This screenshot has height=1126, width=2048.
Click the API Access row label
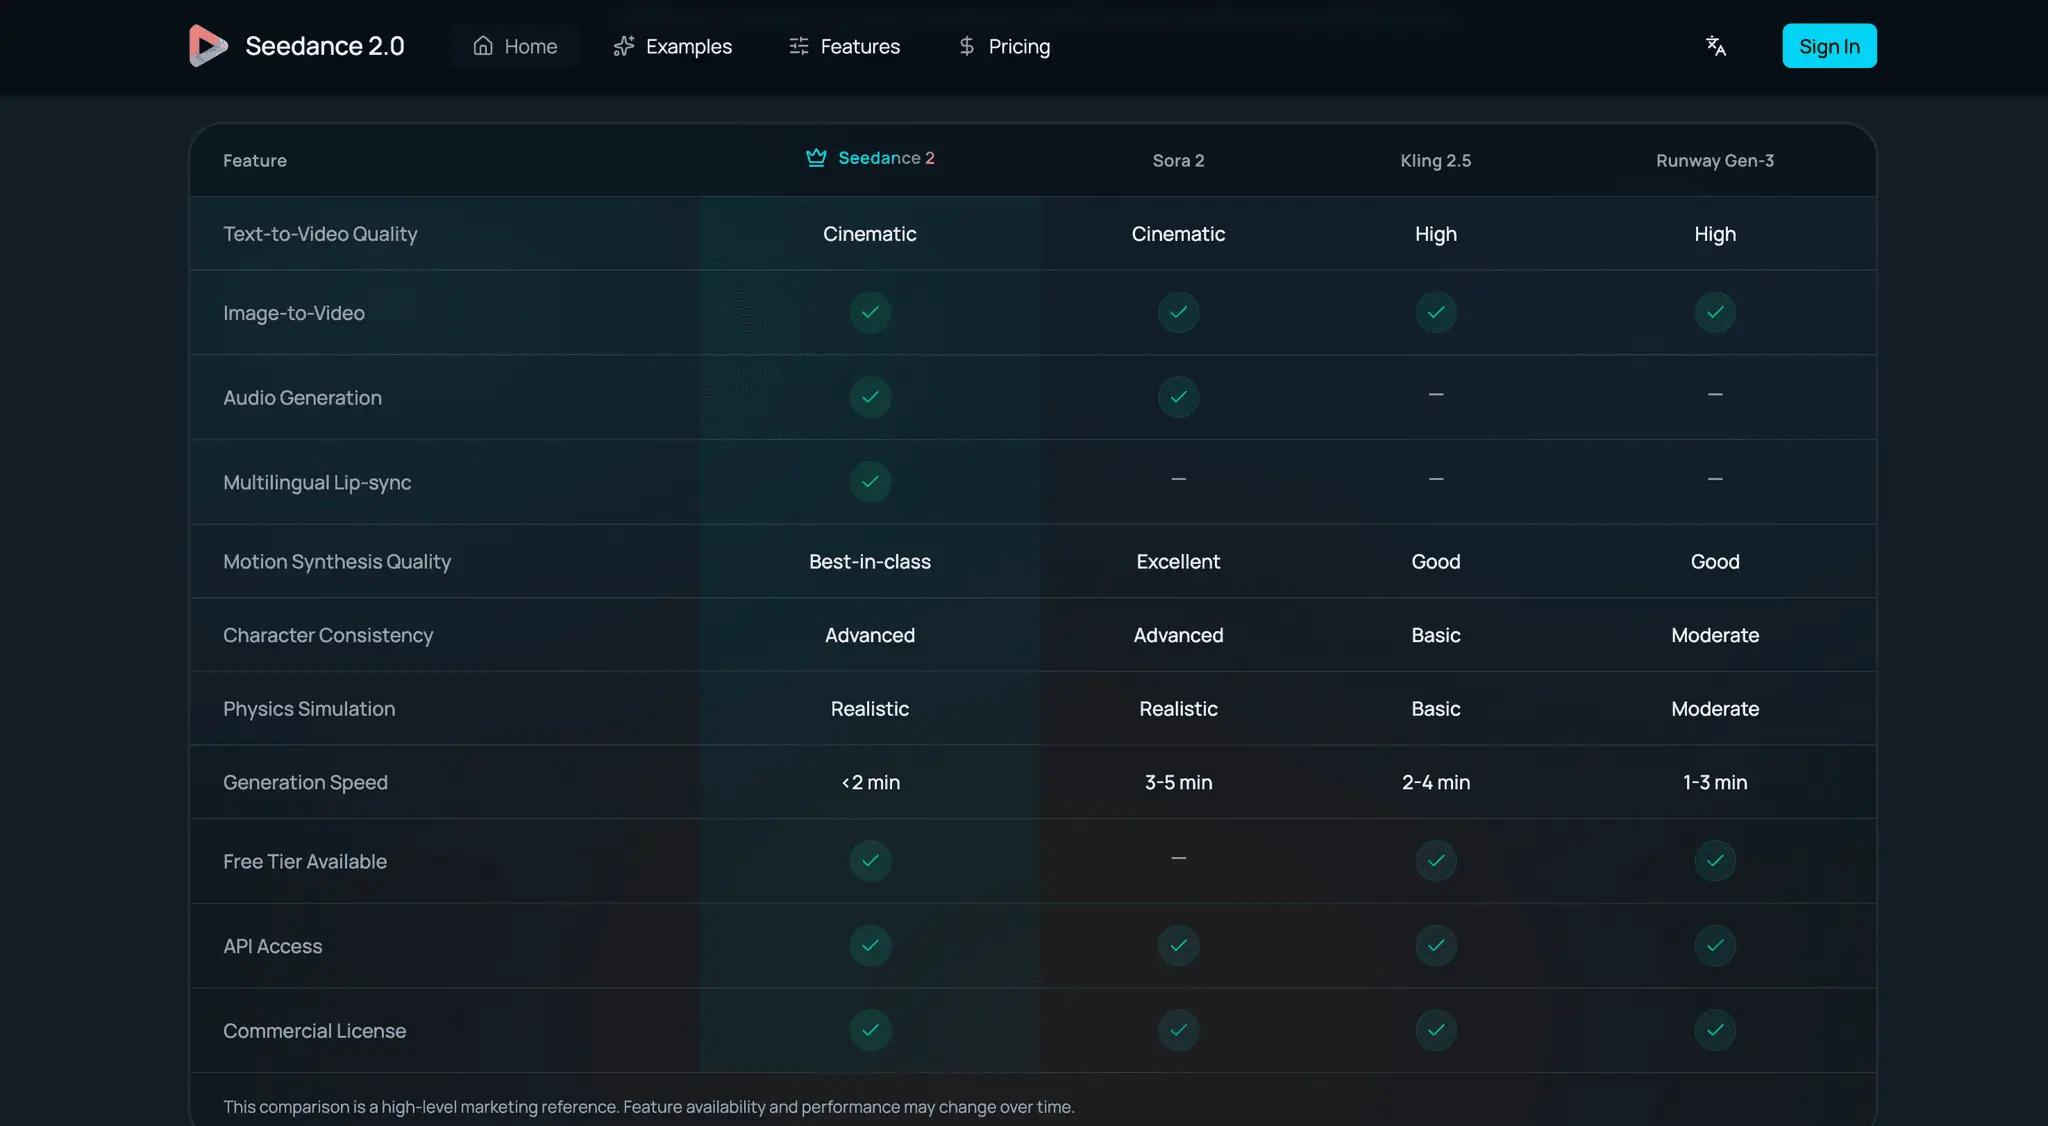[x=273, y=947]
